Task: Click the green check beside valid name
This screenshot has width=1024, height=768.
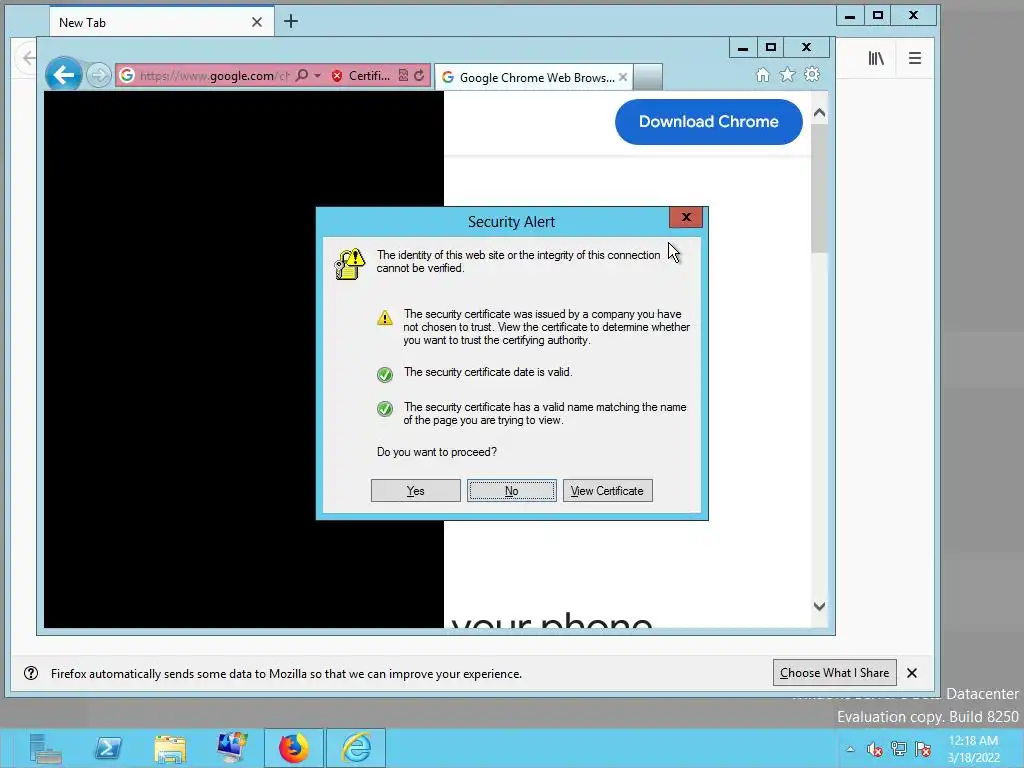Action: (385, 409)
